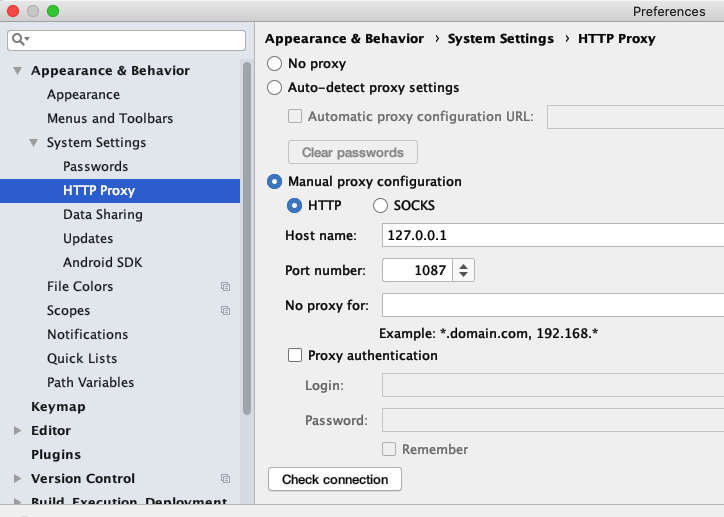Increase the port number with the stepper arrows
Screen dimensions: 724x517
(x=464, y=265)
